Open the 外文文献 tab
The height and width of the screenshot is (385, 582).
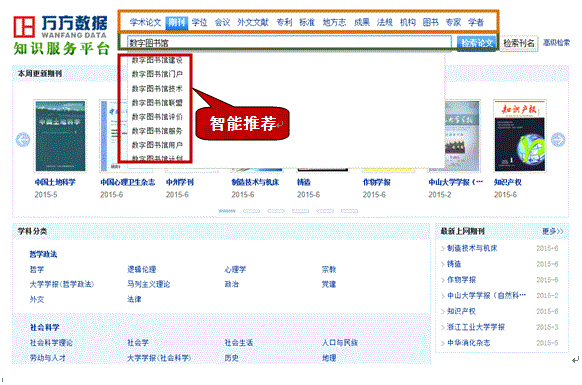(x=253, y=23)
